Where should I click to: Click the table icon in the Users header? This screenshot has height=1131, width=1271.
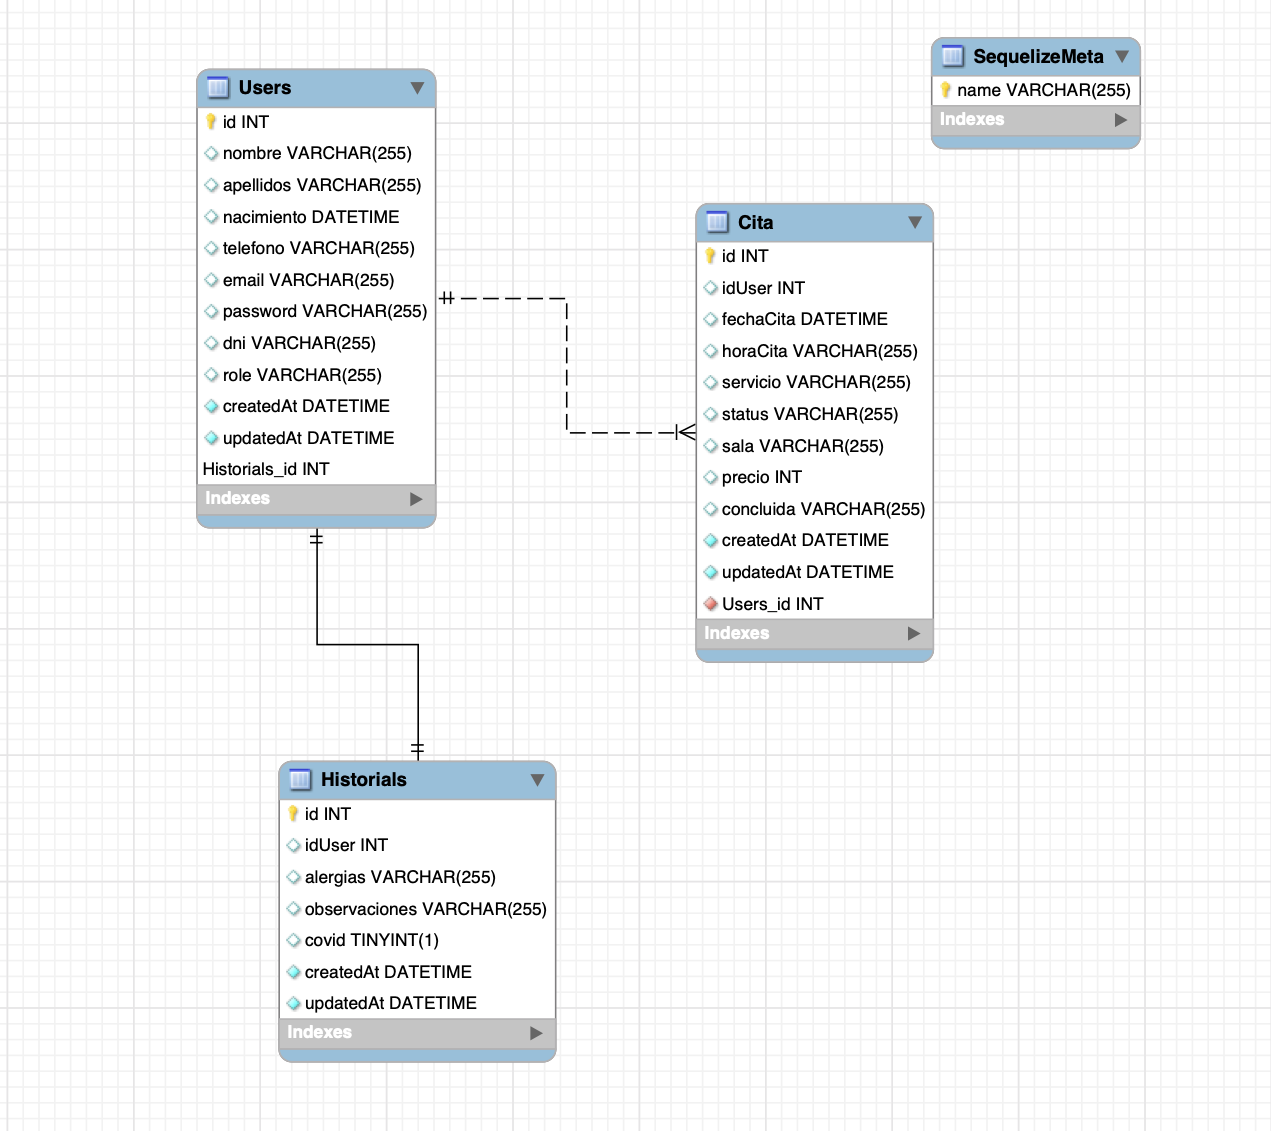pos(217,88)
